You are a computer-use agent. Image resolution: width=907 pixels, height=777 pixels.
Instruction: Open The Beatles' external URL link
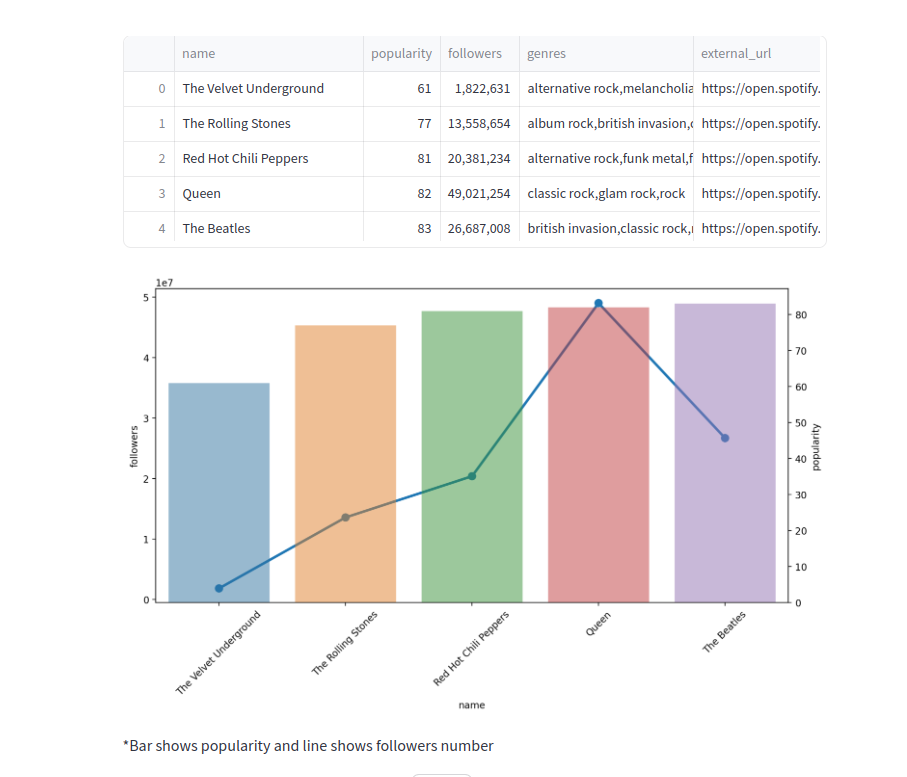760,229
